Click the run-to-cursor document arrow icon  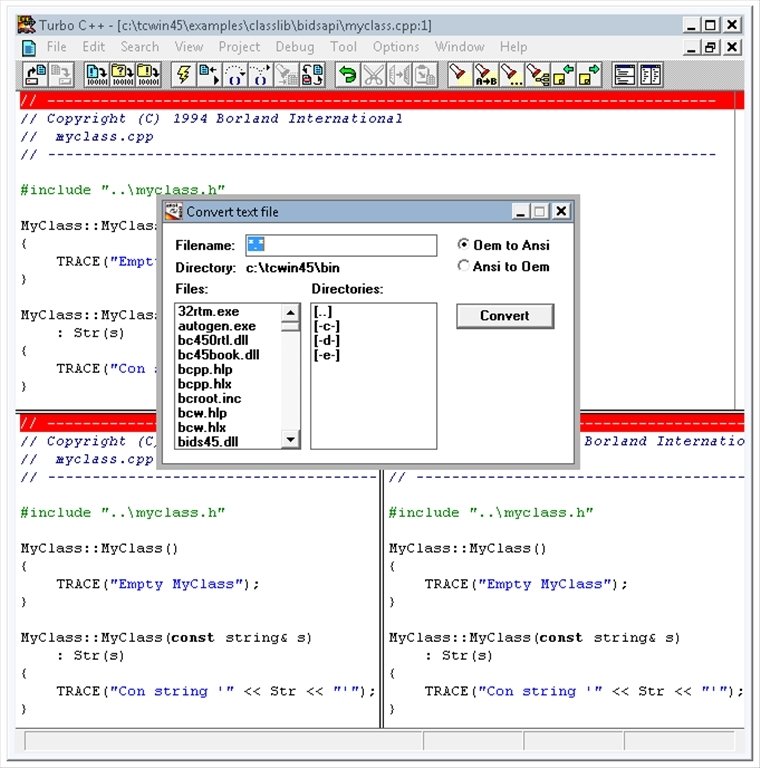[x=209, y=75]
